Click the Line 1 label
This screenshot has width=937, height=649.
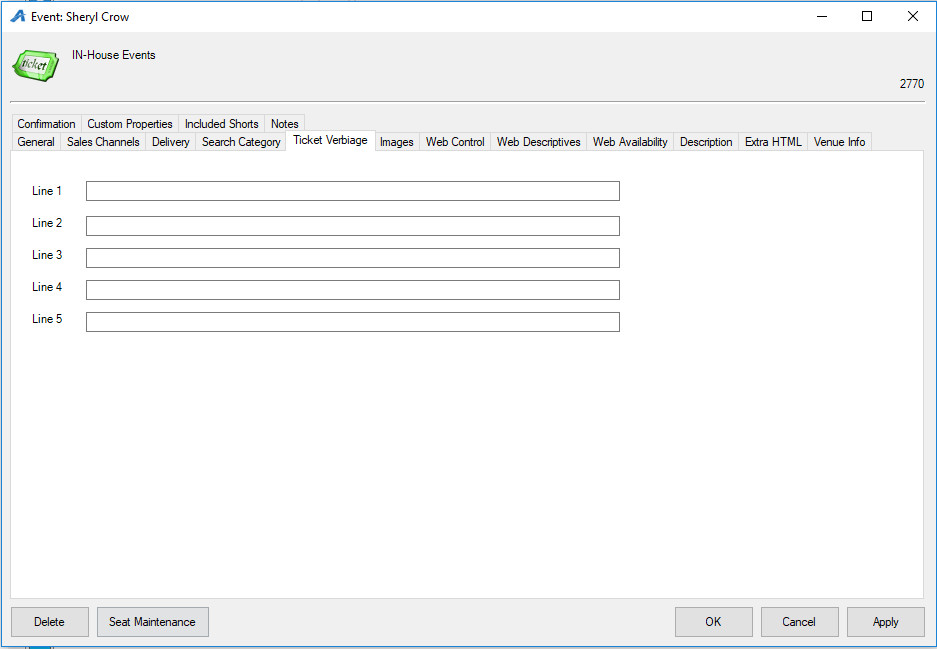(x=47, y=191)
